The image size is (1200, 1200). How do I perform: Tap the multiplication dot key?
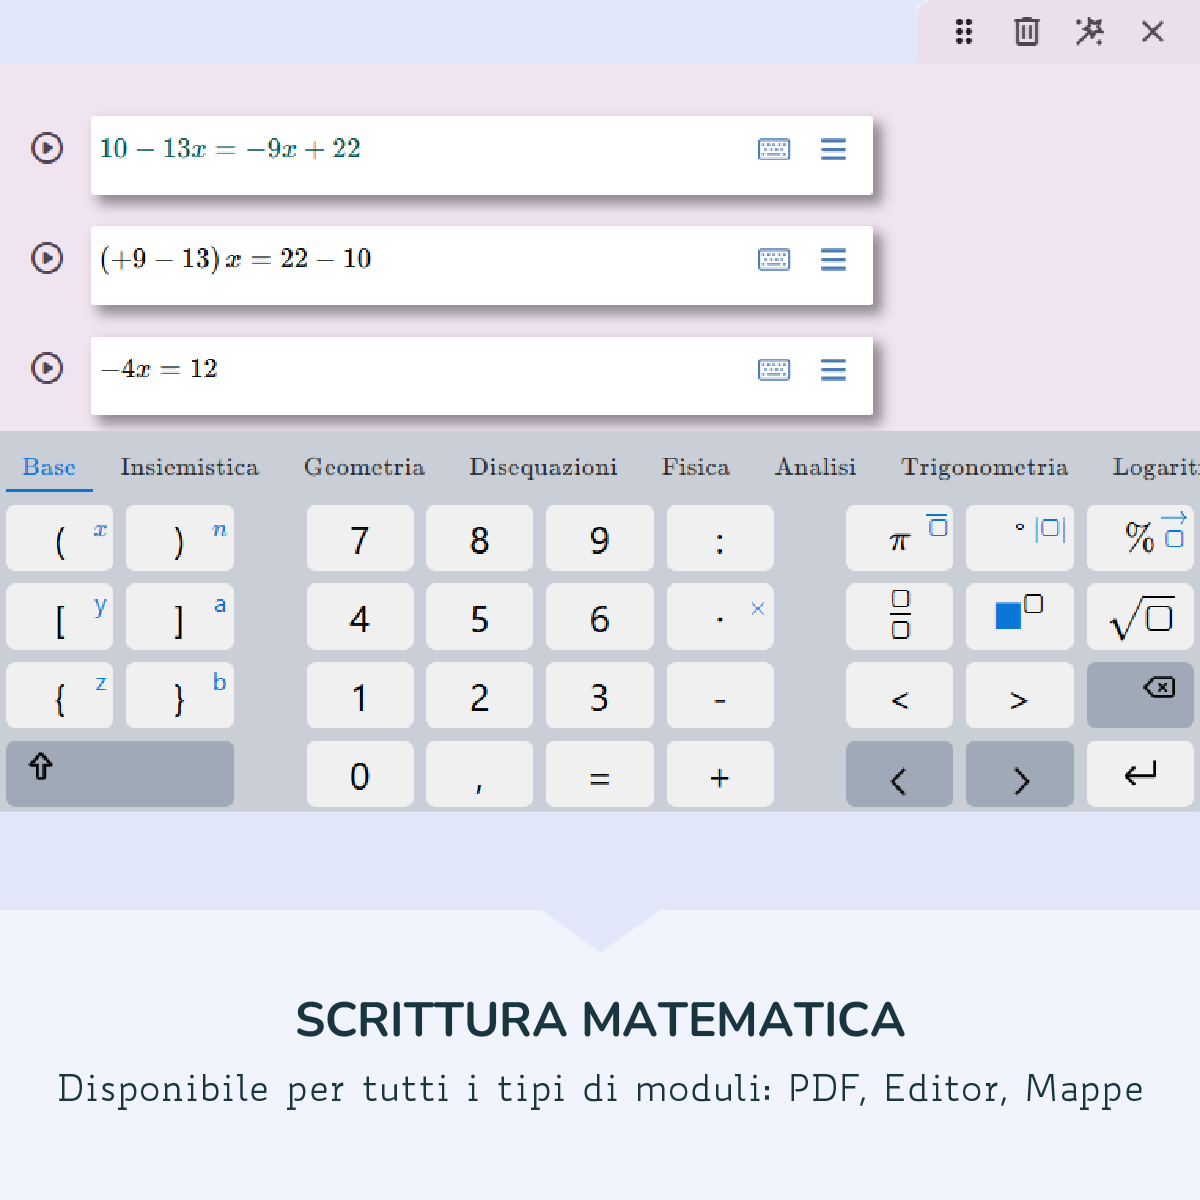(720, 617)
